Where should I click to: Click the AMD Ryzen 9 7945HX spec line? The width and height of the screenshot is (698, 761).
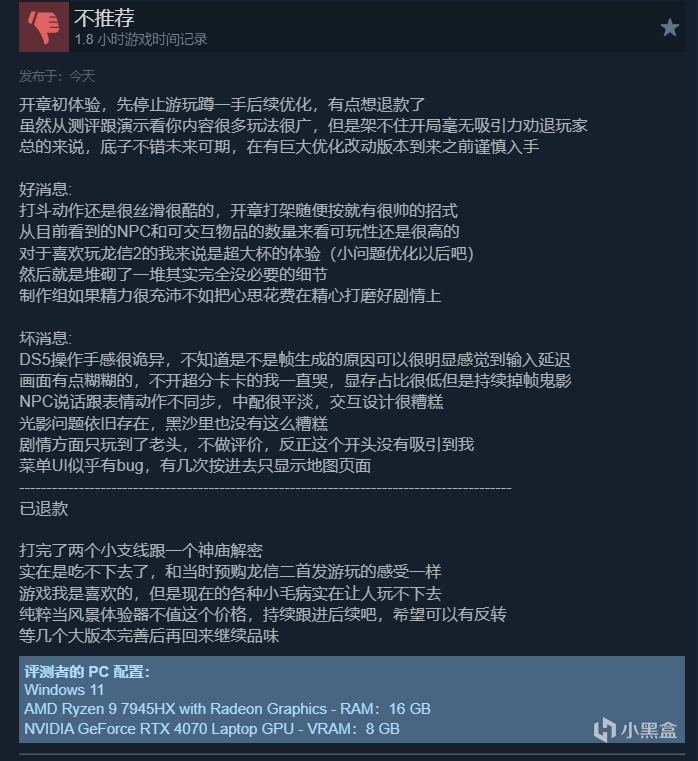click(x=227, y=709)
